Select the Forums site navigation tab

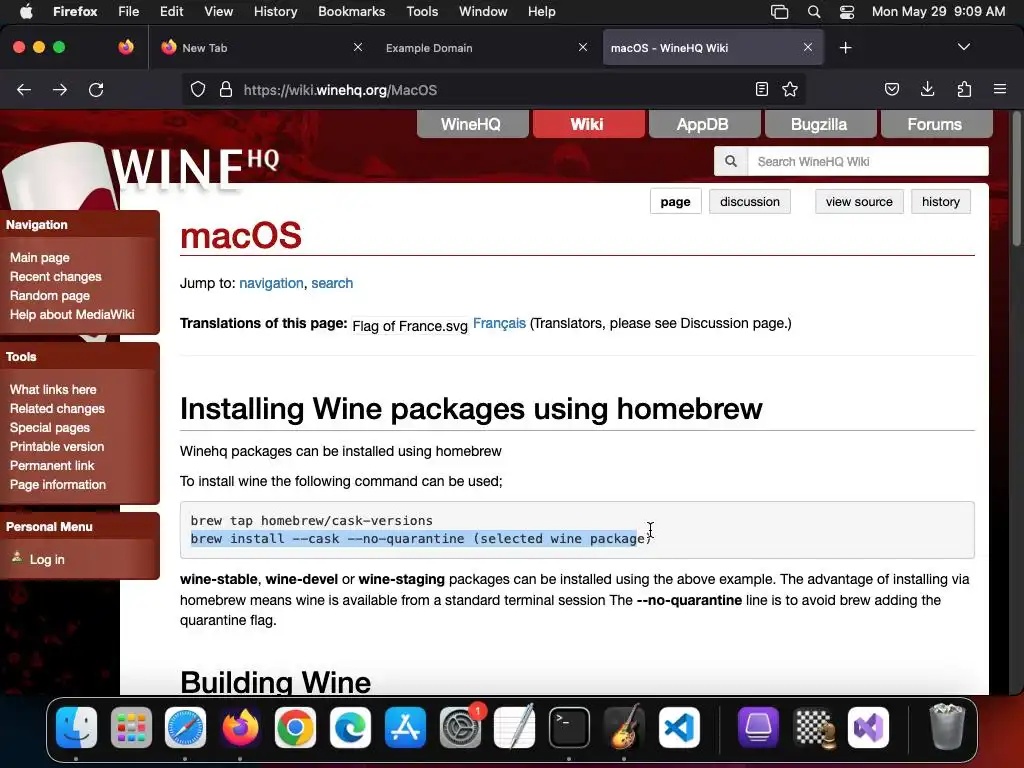(936, 124)
